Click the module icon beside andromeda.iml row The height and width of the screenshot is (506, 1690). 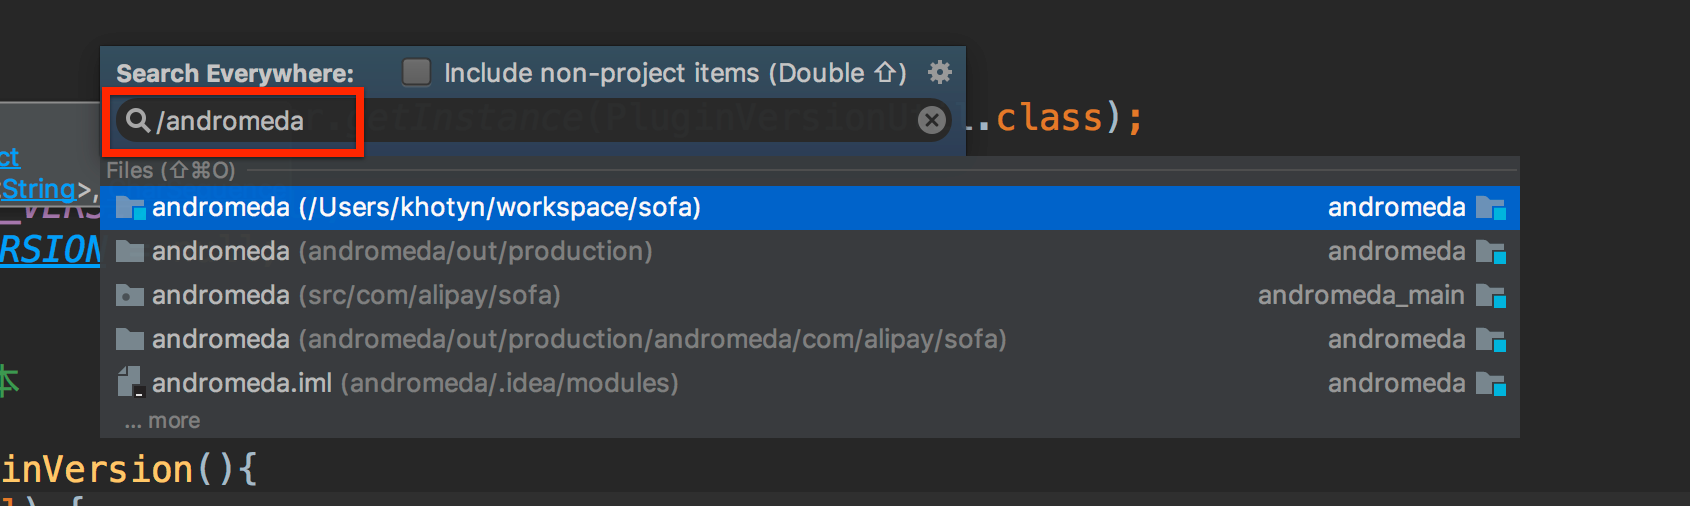click(1491, 384)
